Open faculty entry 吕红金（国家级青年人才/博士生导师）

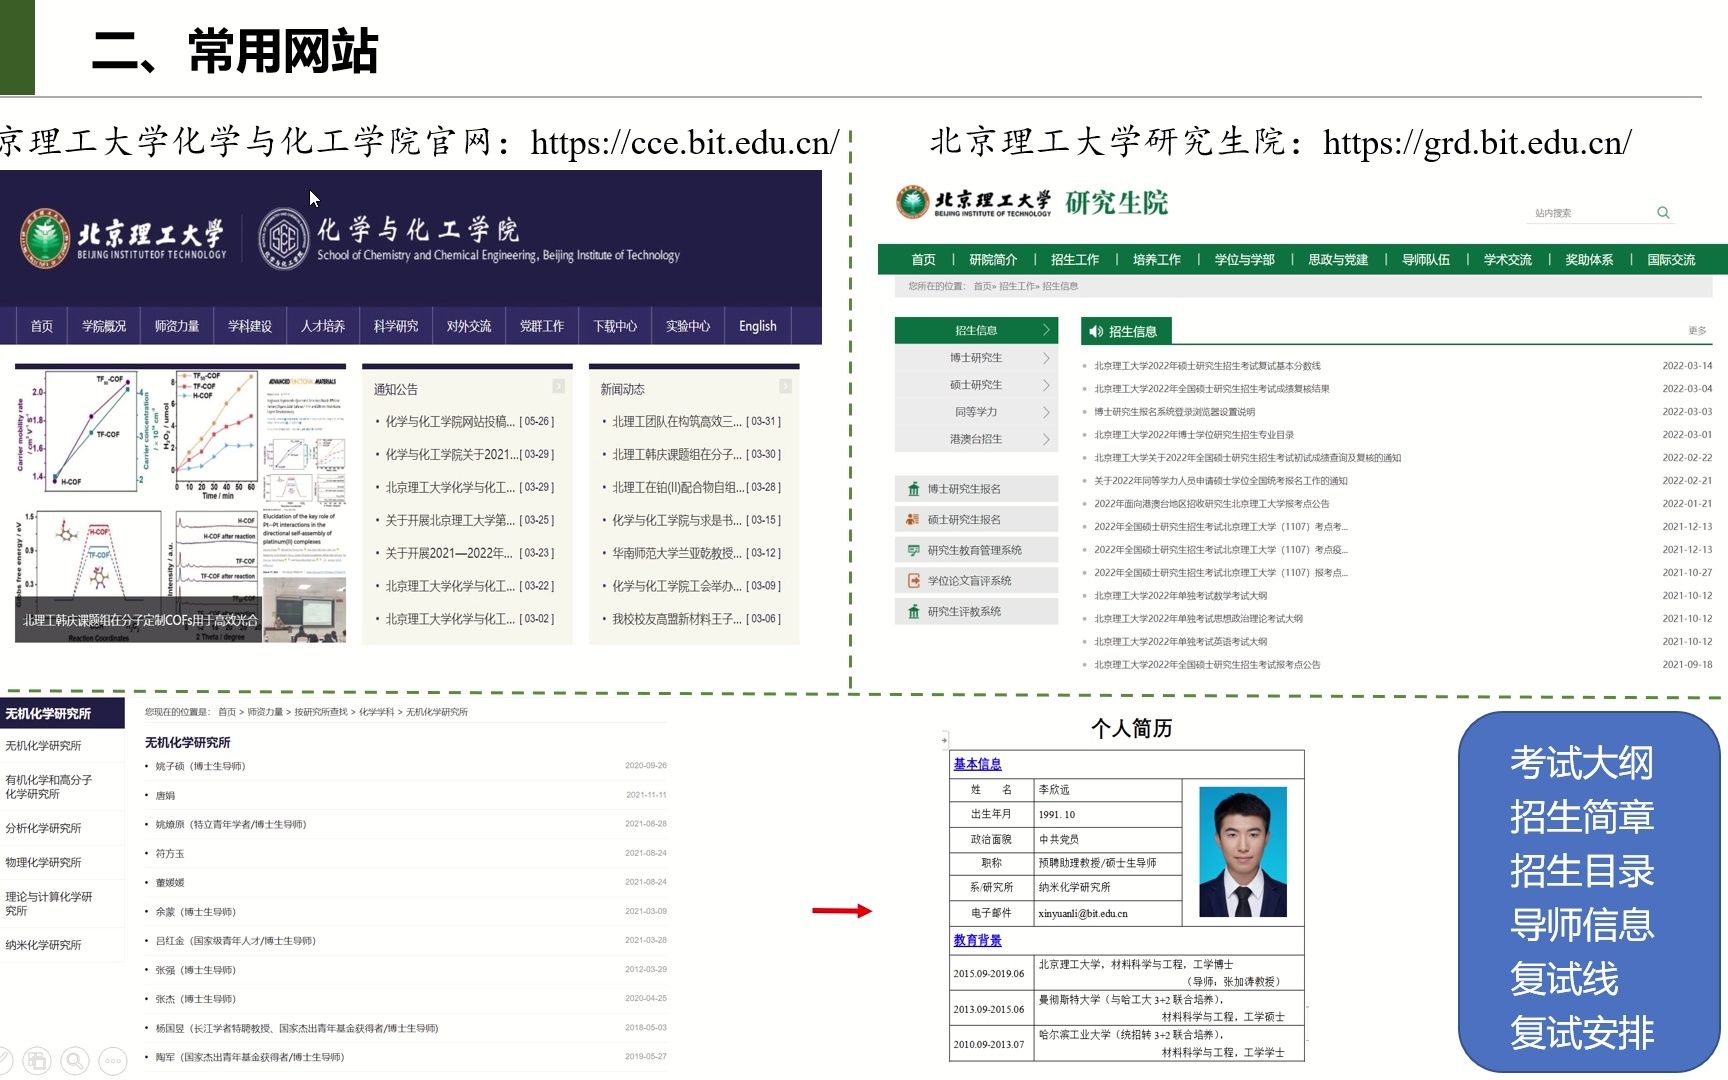coord(235,941)
